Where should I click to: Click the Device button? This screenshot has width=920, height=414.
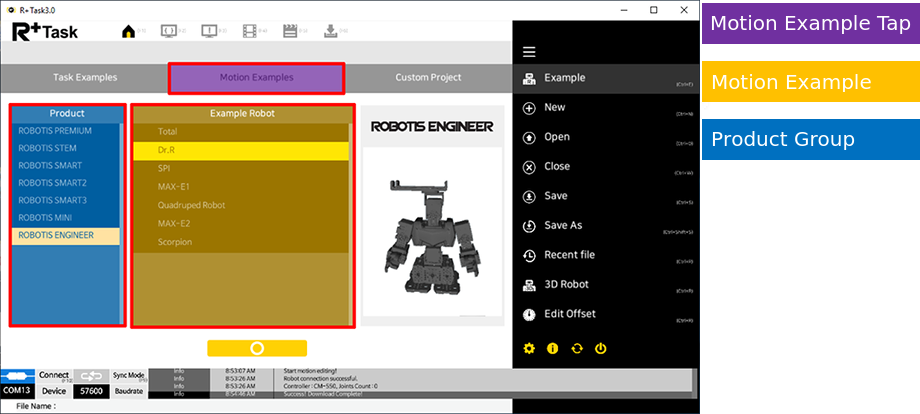(55, 391)
